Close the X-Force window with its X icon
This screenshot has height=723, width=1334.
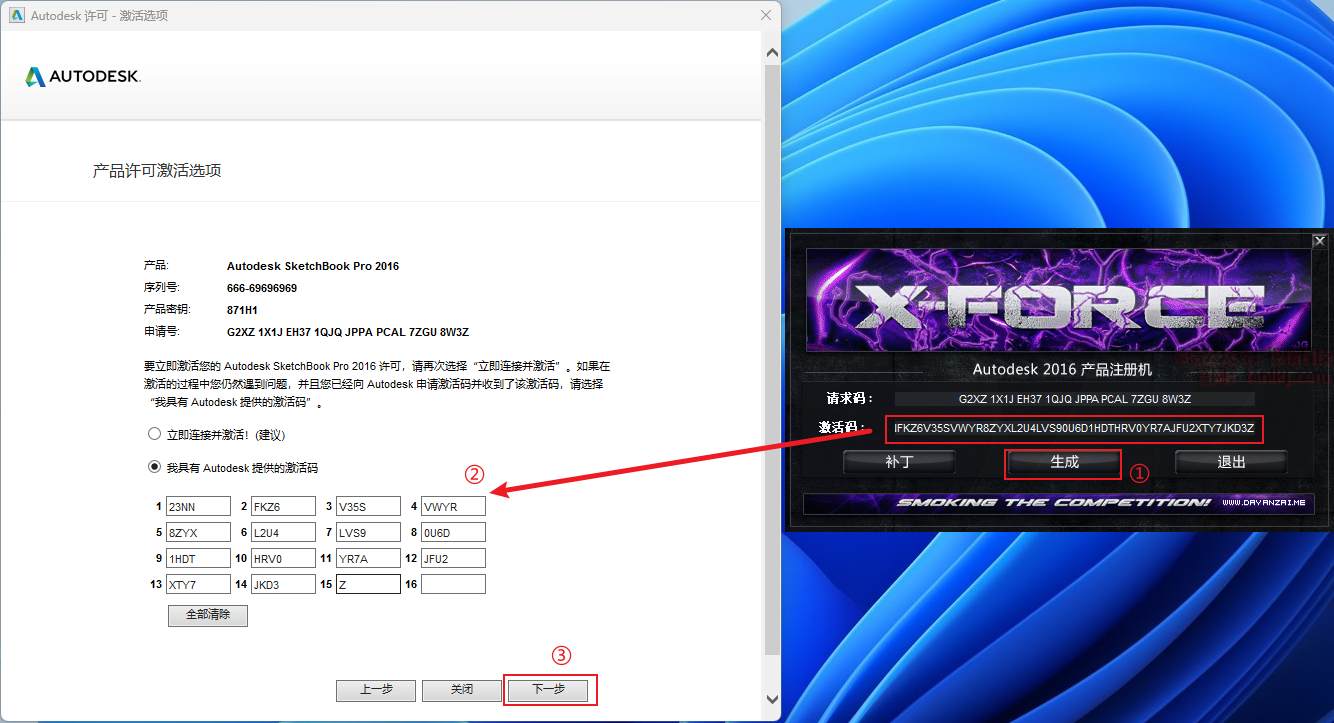(1319, 241)
